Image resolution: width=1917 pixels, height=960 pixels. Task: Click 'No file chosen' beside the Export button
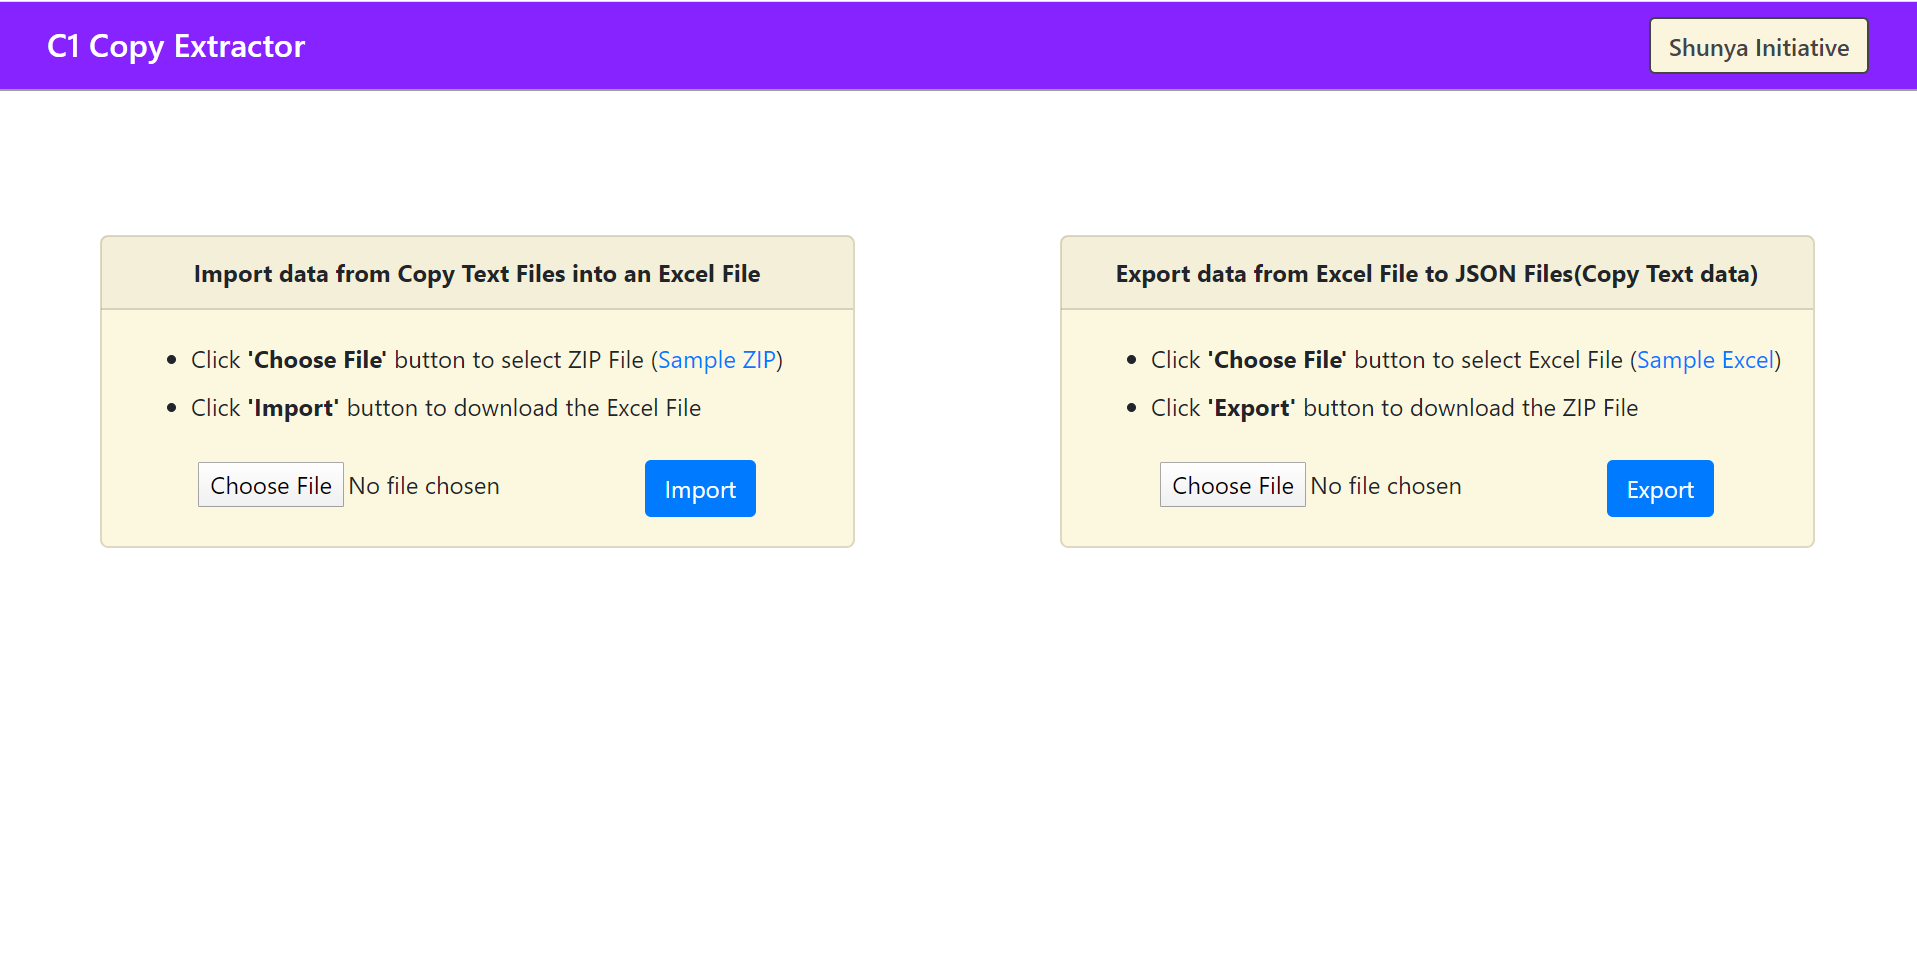pos(1386,486)
